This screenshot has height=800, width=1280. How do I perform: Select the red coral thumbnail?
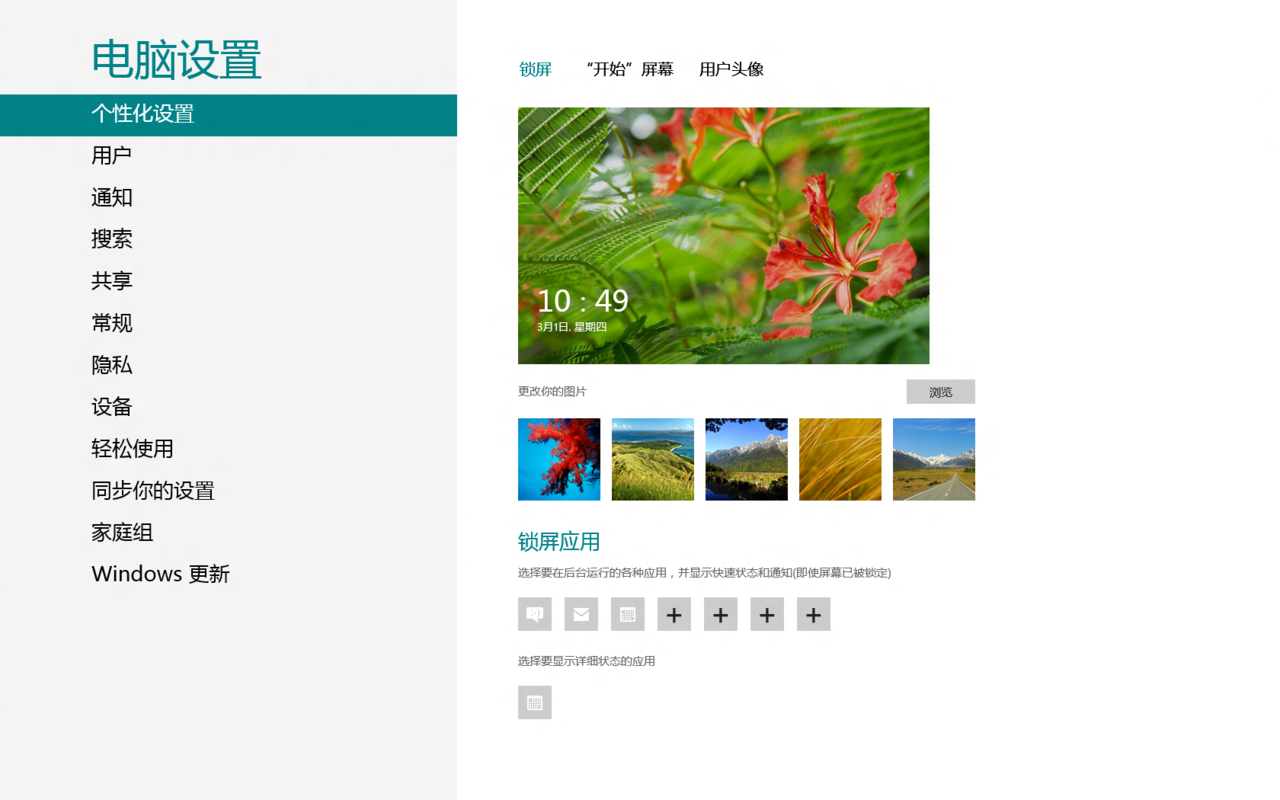coord(559,459)
